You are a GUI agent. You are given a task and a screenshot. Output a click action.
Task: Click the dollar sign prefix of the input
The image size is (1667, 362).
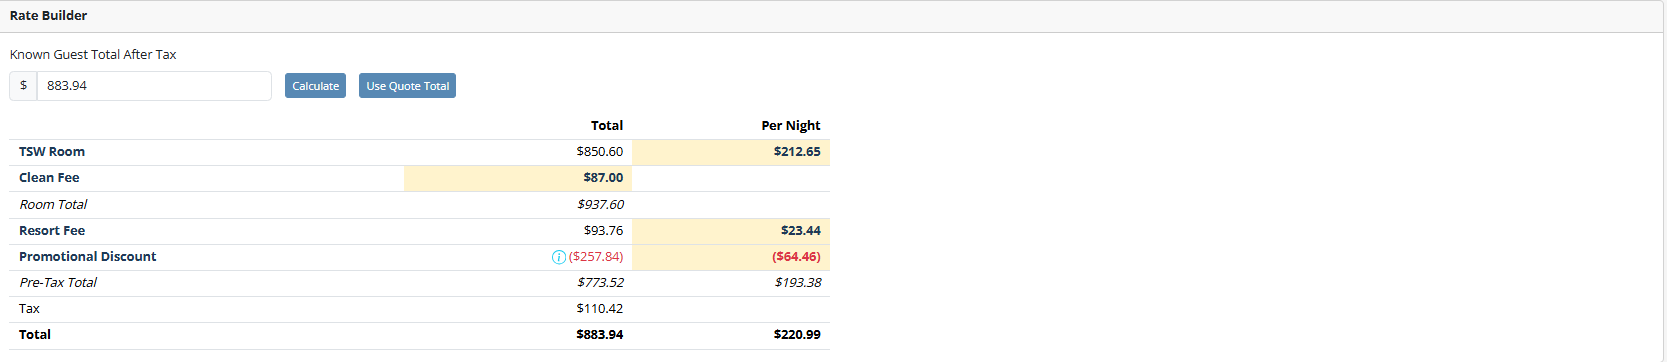tap(23, 86)
